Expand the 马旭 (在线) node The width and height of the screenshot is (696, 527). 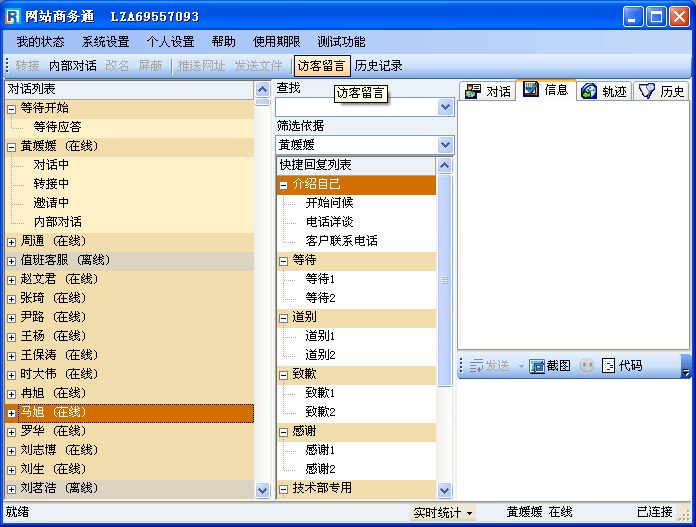point(12,413)
